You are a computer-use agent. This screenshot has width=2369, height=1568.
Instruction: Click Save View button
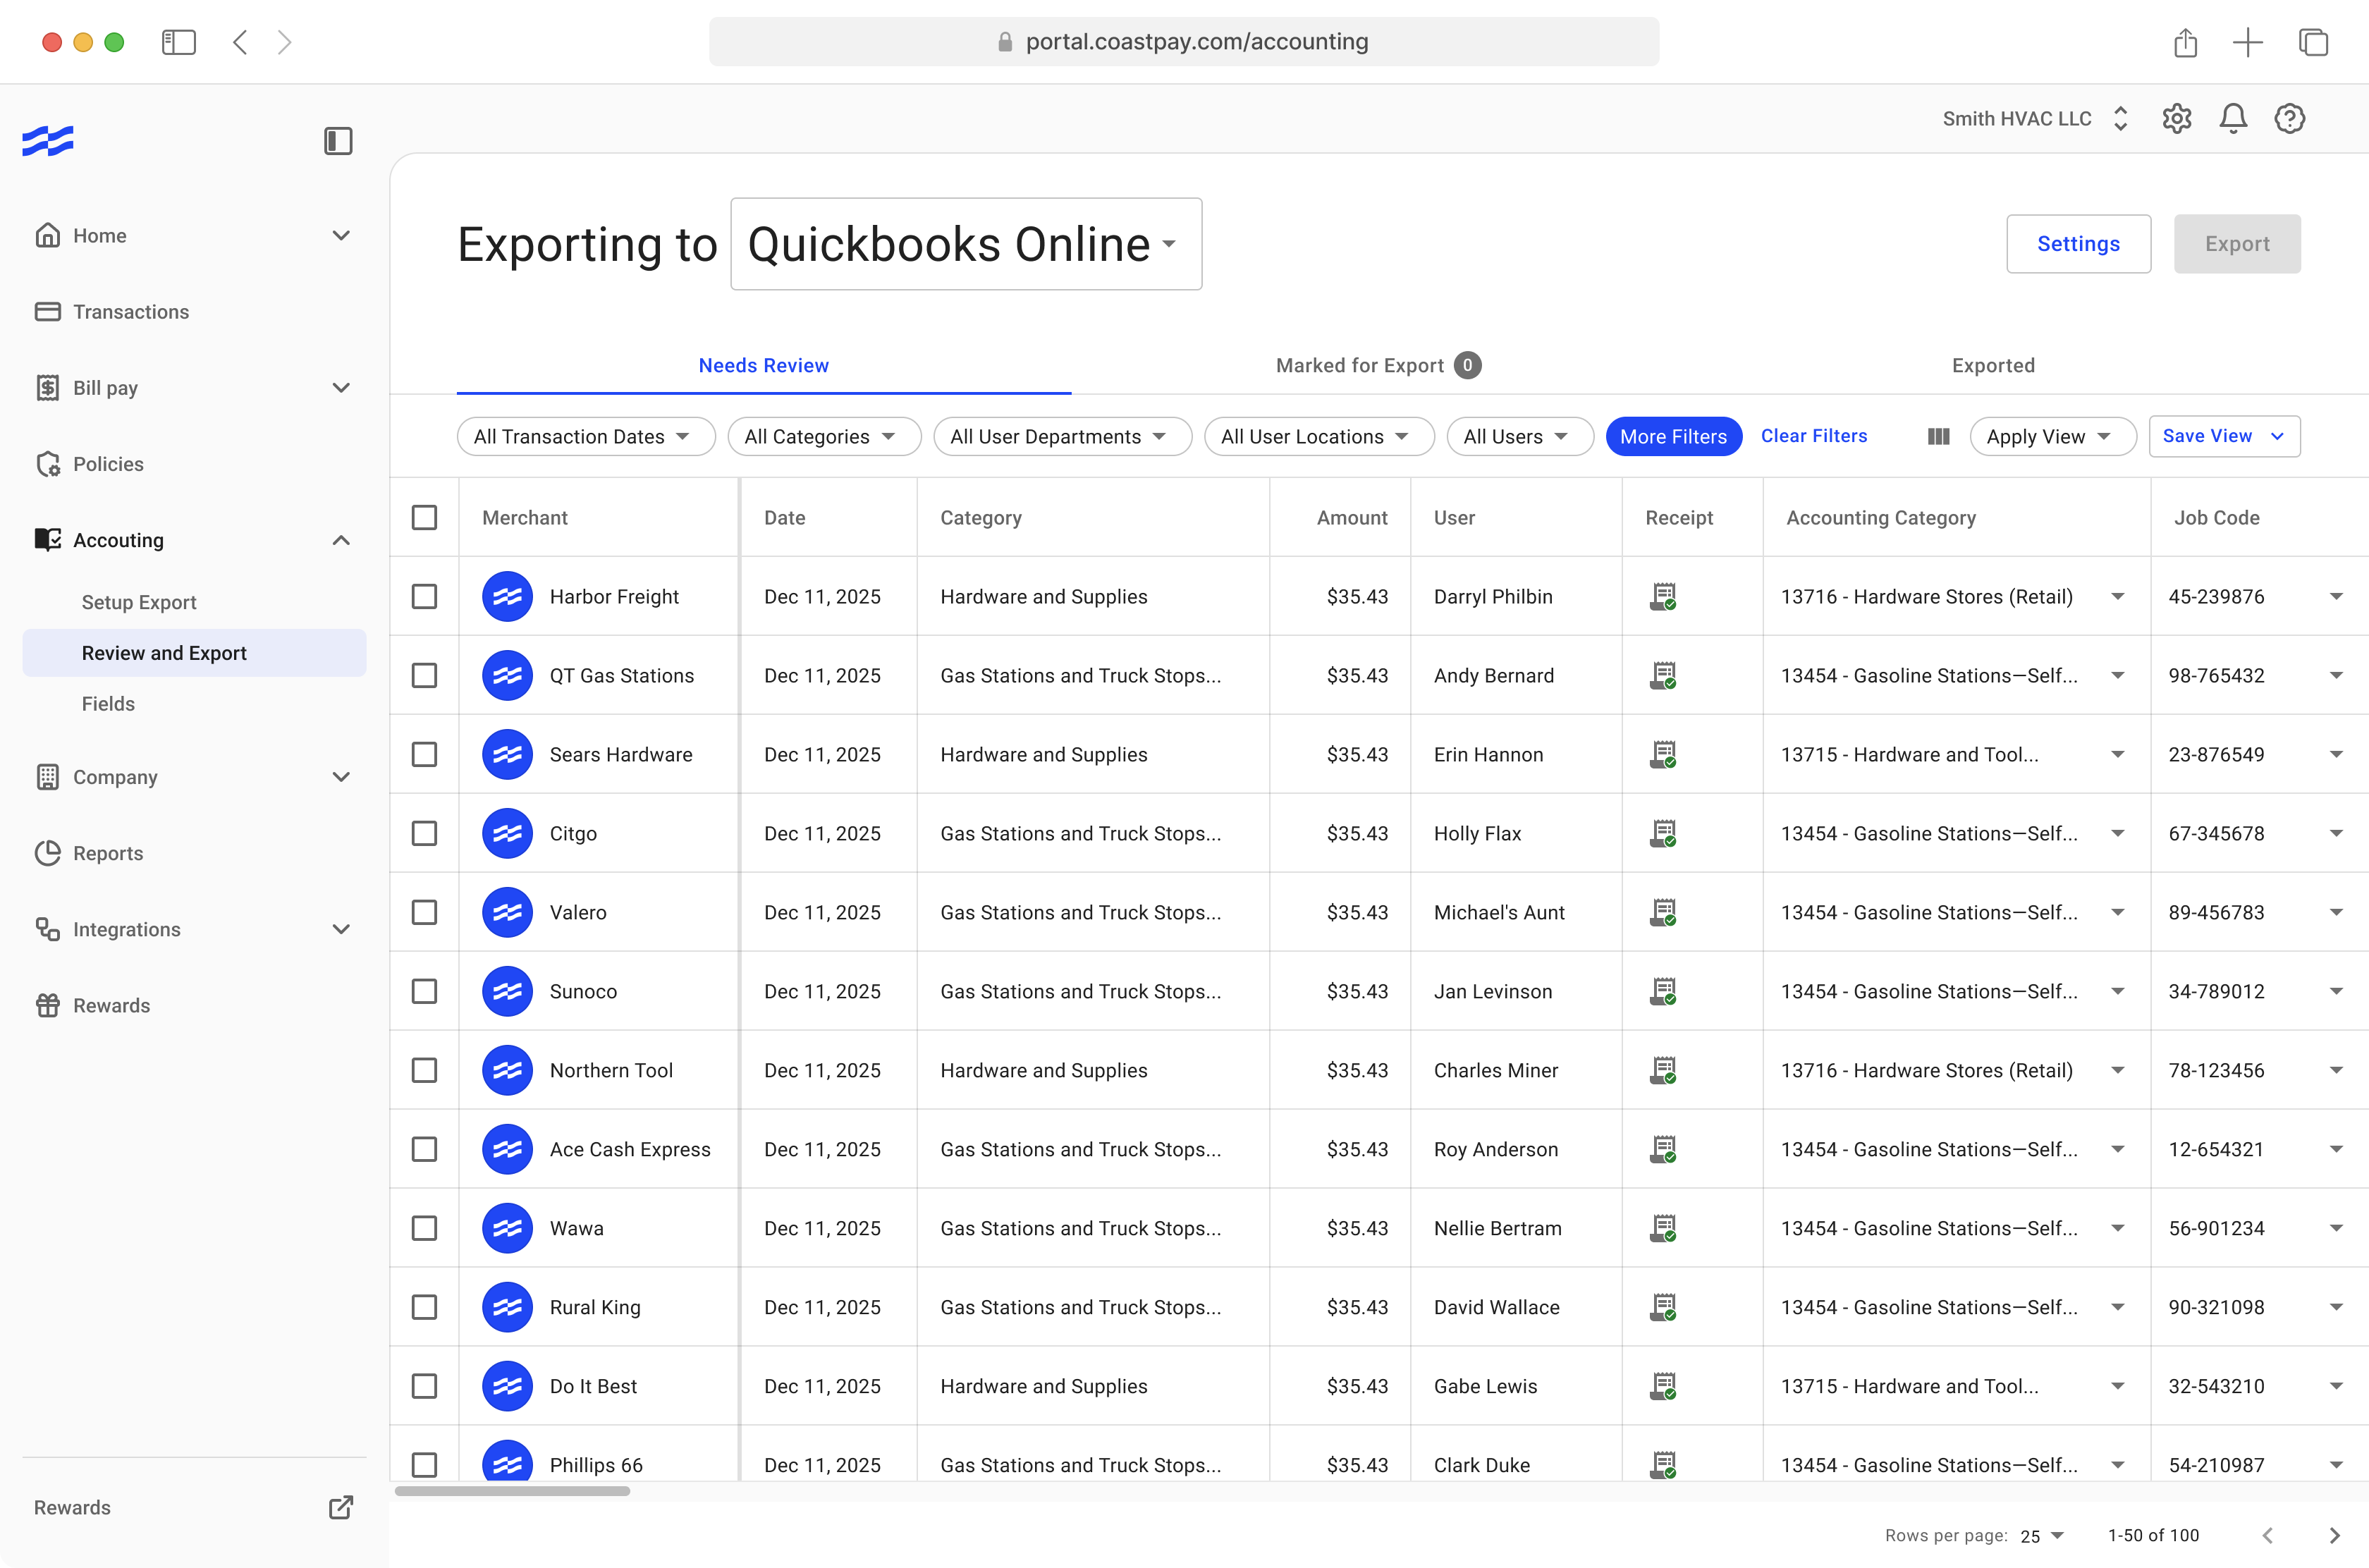coord(2224,436)
